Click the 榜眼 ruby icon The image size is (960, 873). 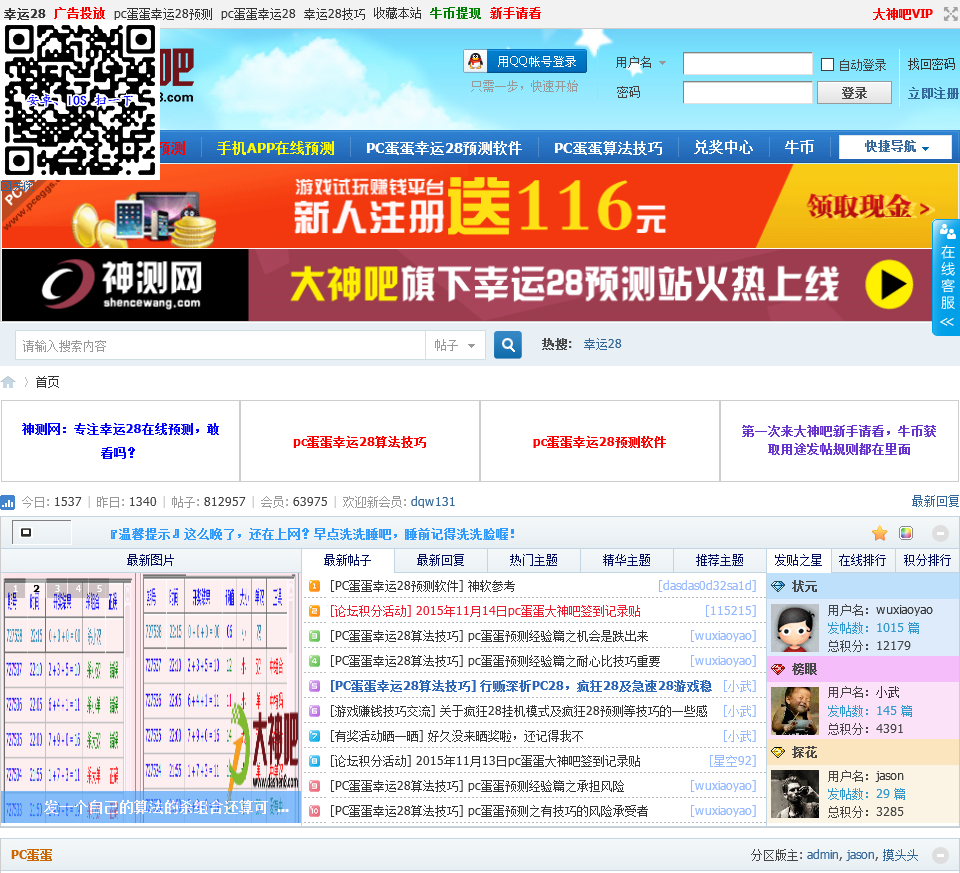(x=778, y=670)
